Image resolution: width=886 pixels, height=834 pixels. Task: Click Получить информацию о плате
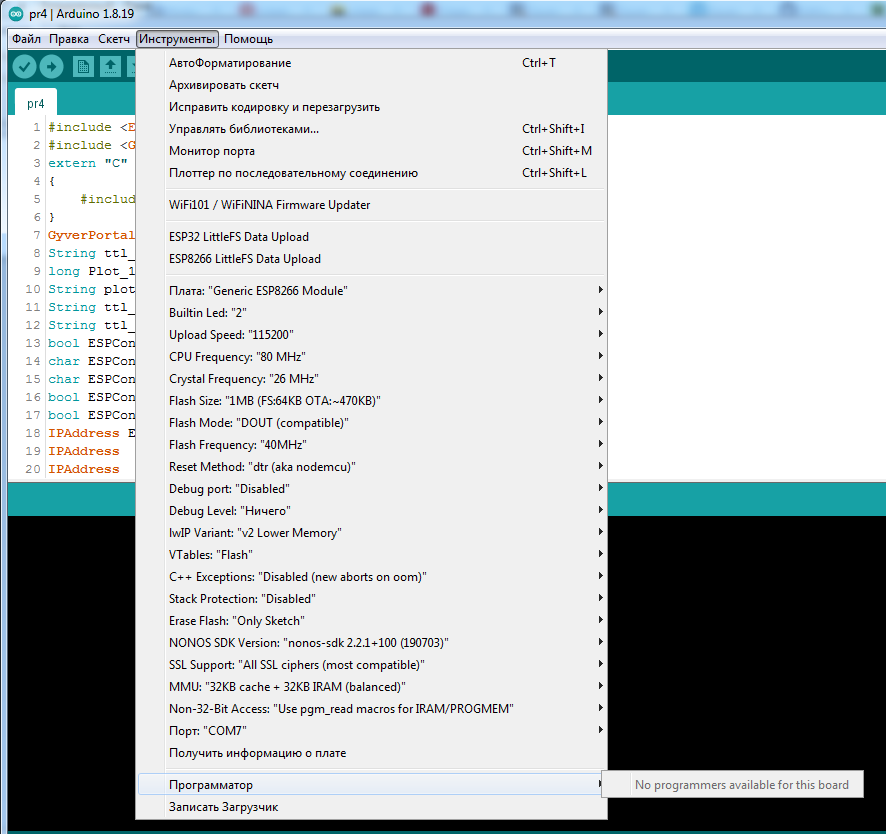tap(371, 754)
